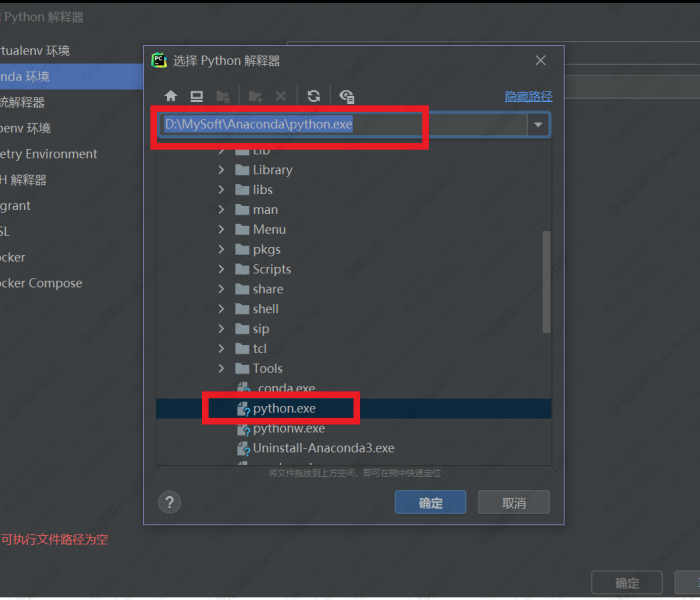
Task: Select the sip folder row
Action: click(x=354, y=329)
